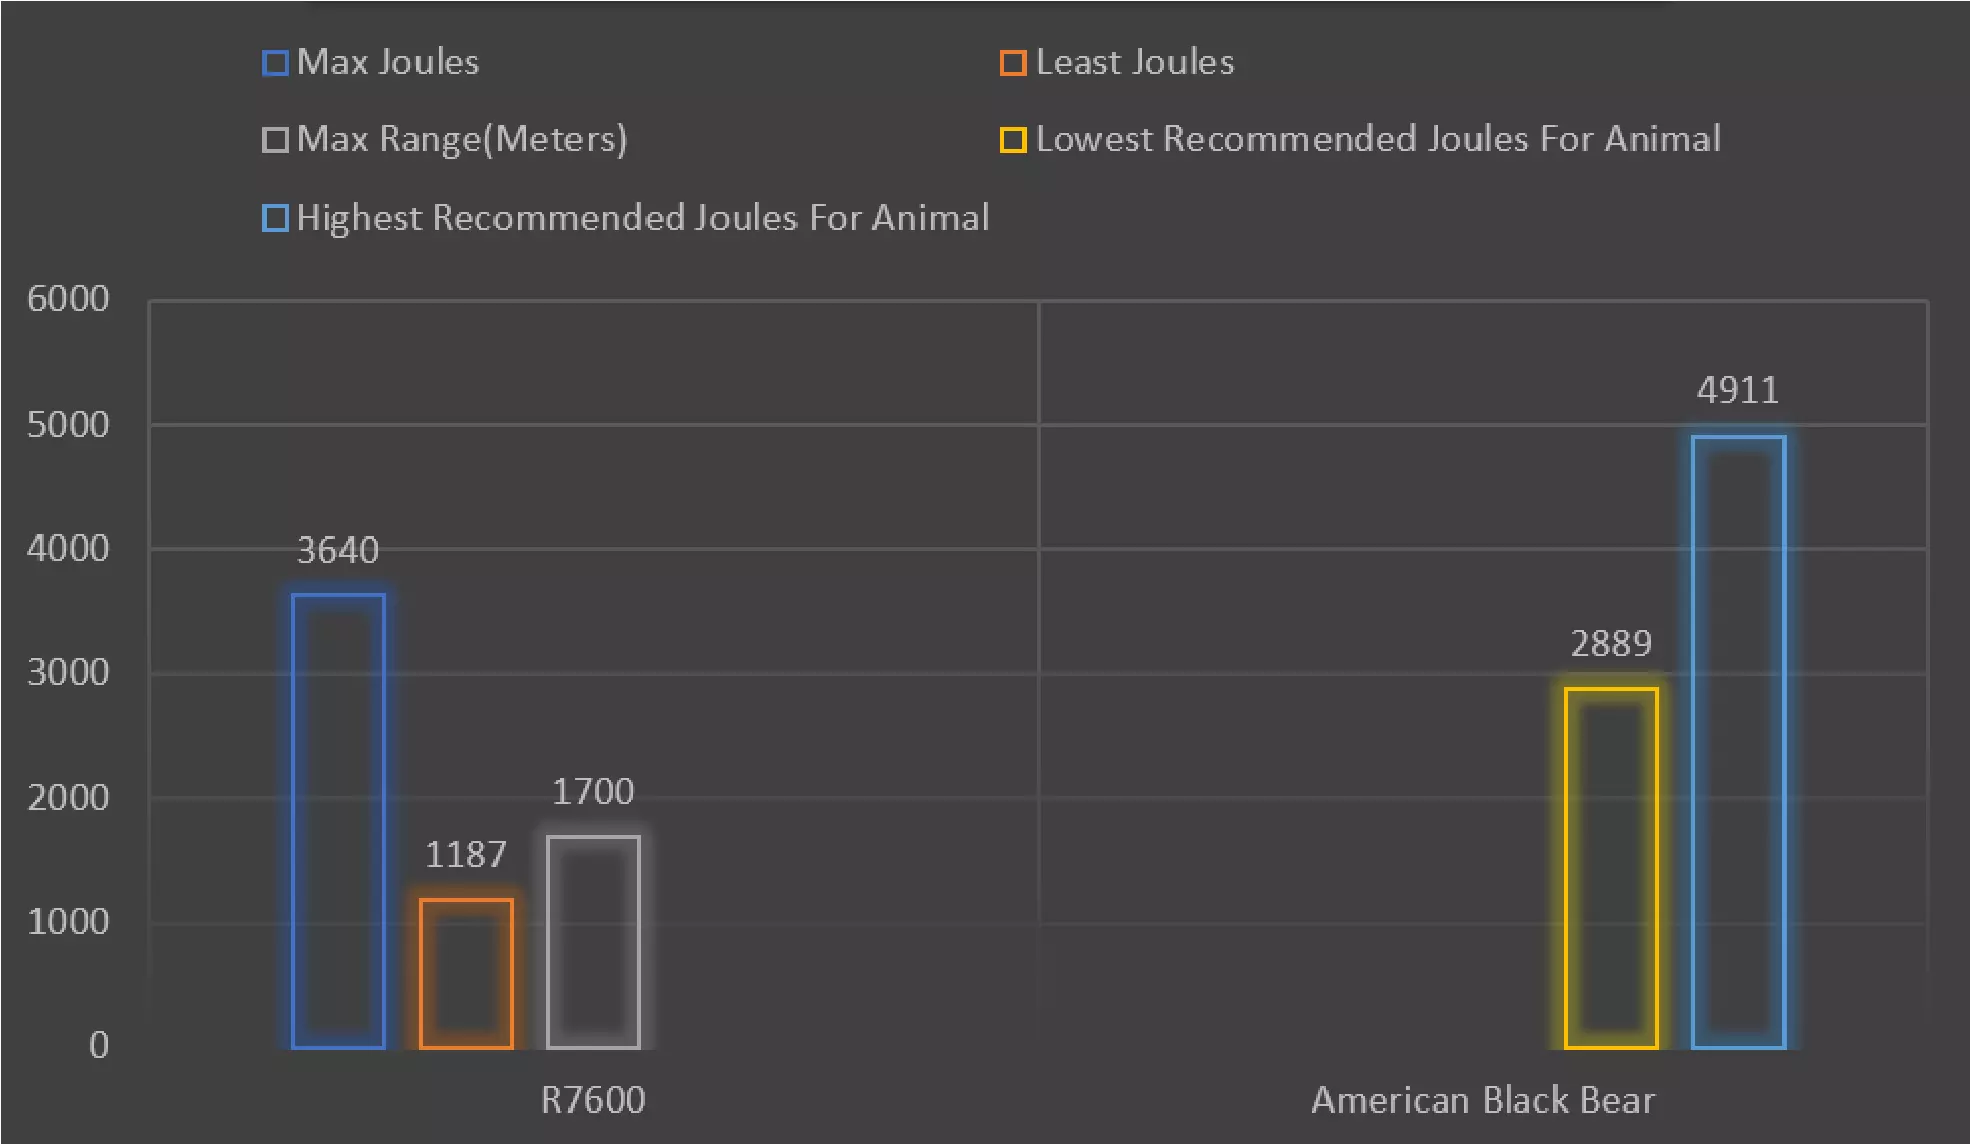Screen dimensions: 1970x1144
Task: Click the yellow 2889 bar
Action: click(x=1611, y=867)
